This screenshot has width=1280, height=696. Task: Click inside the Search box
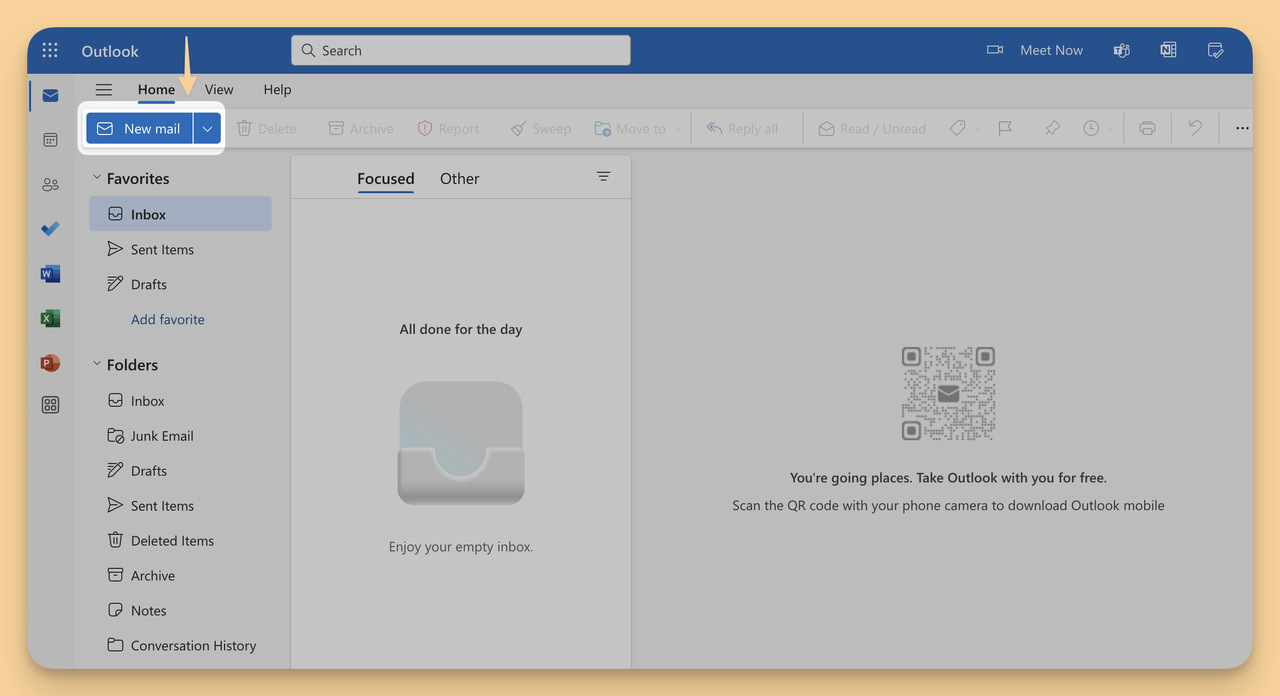(461, 50)
